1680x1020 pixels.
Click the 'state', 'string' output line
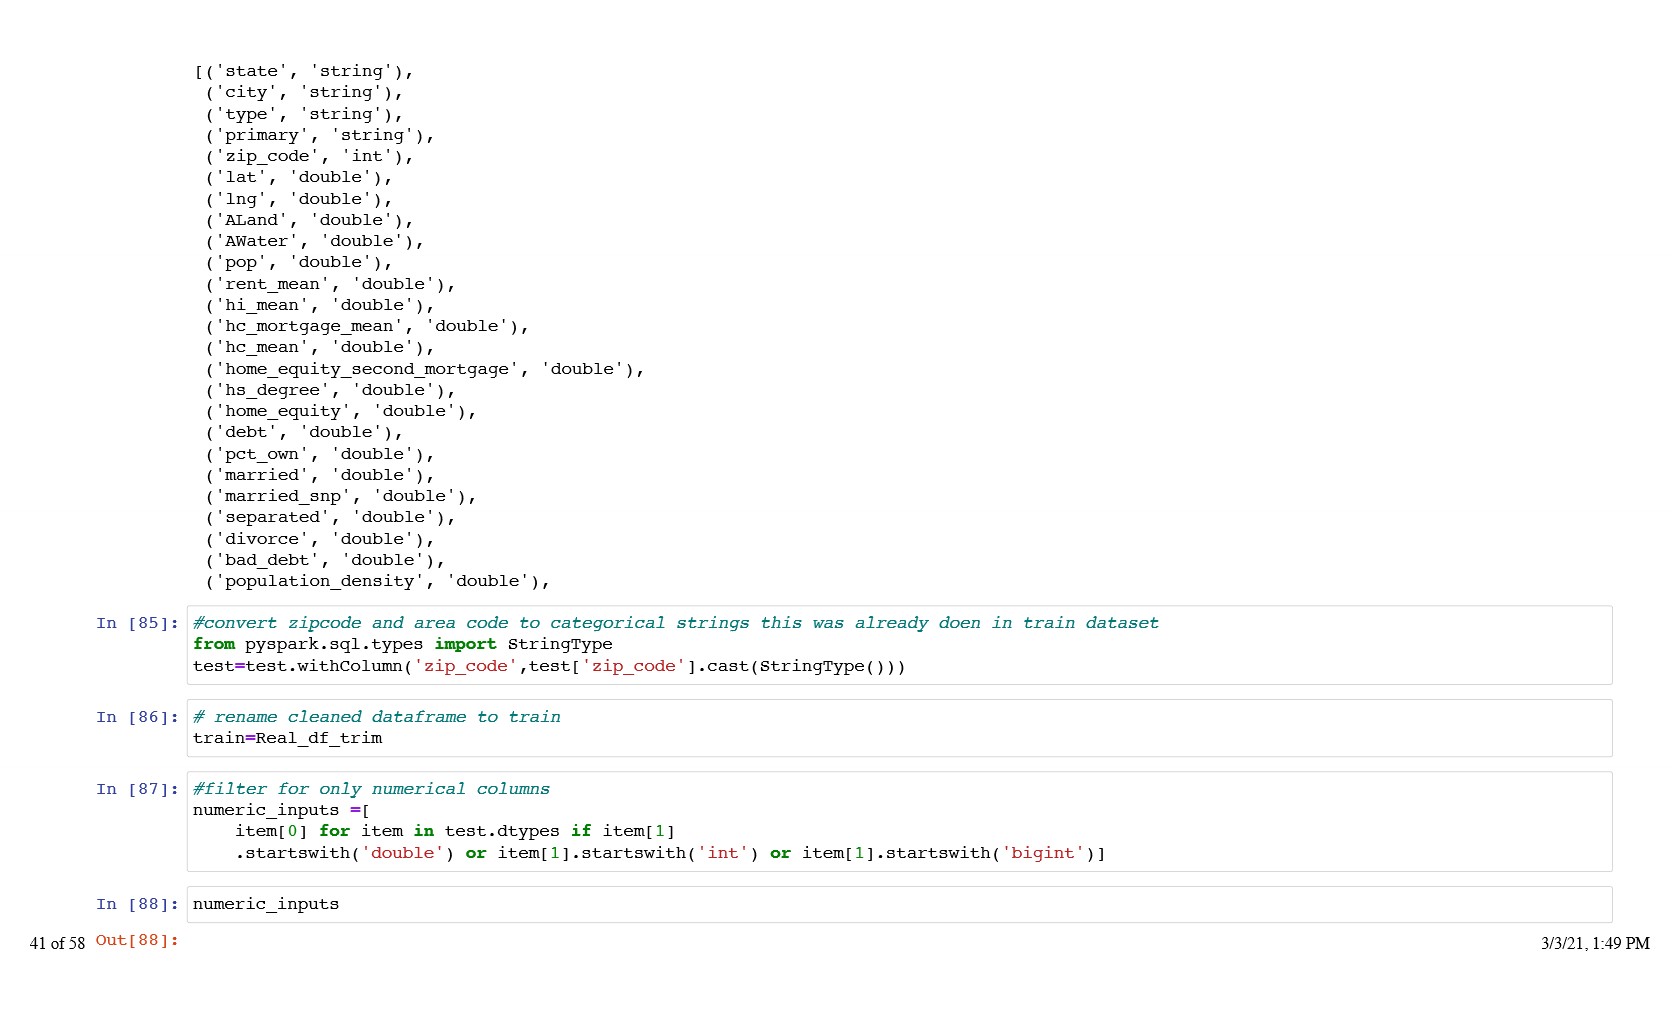(x=304, y=71)
